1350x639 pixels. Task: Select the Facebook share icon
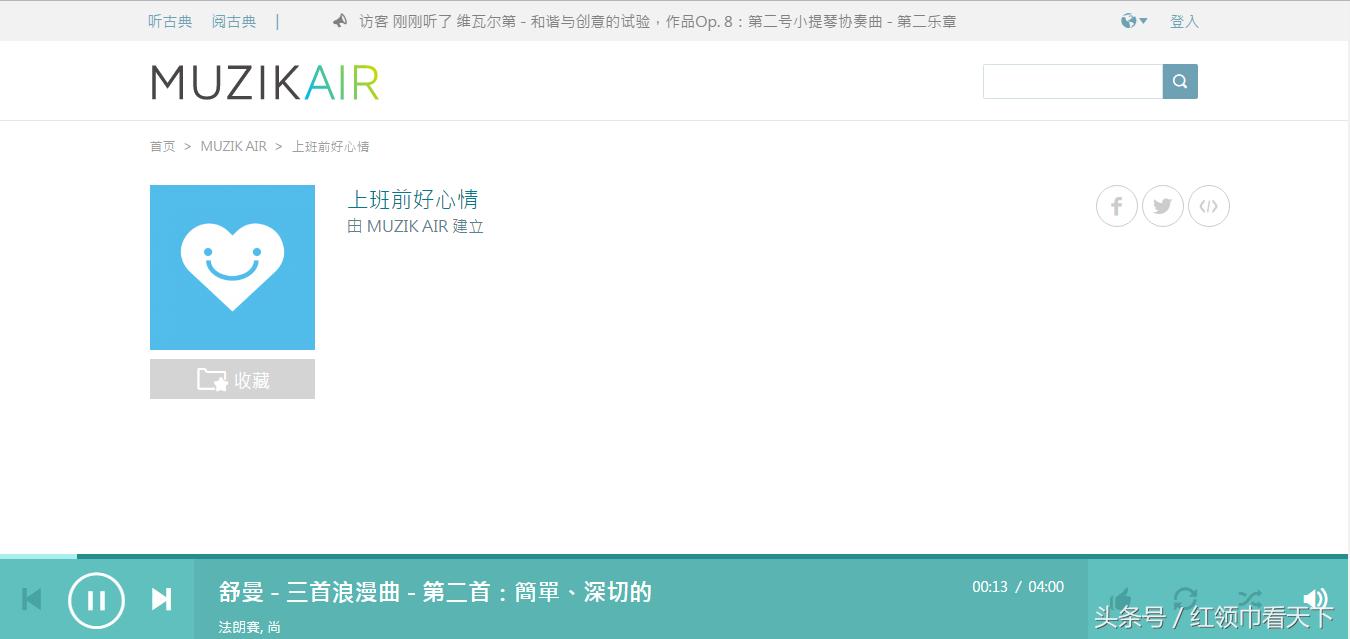pos(1116,206)
